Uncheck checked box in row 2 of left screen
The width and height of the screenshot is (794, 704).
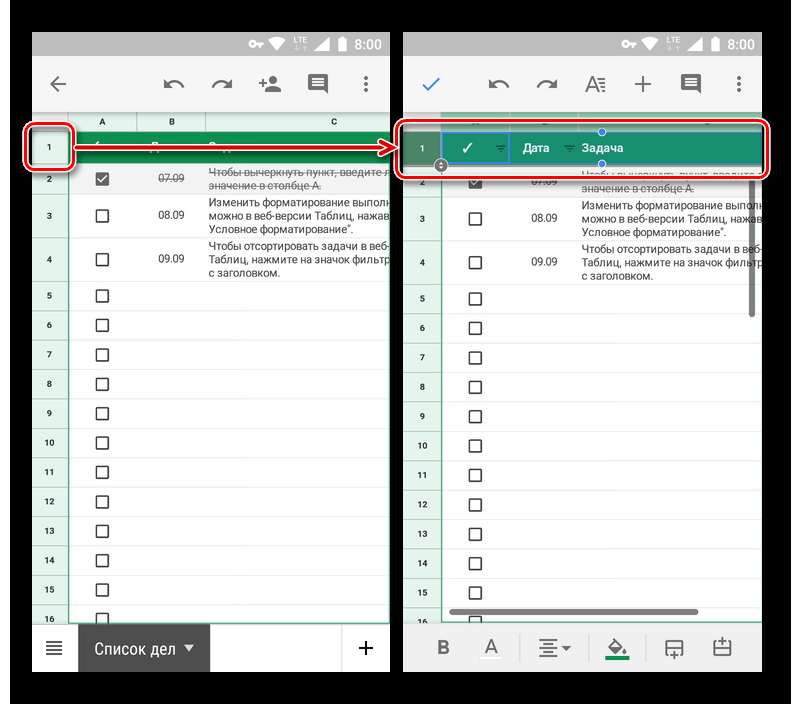pos(102,179)
